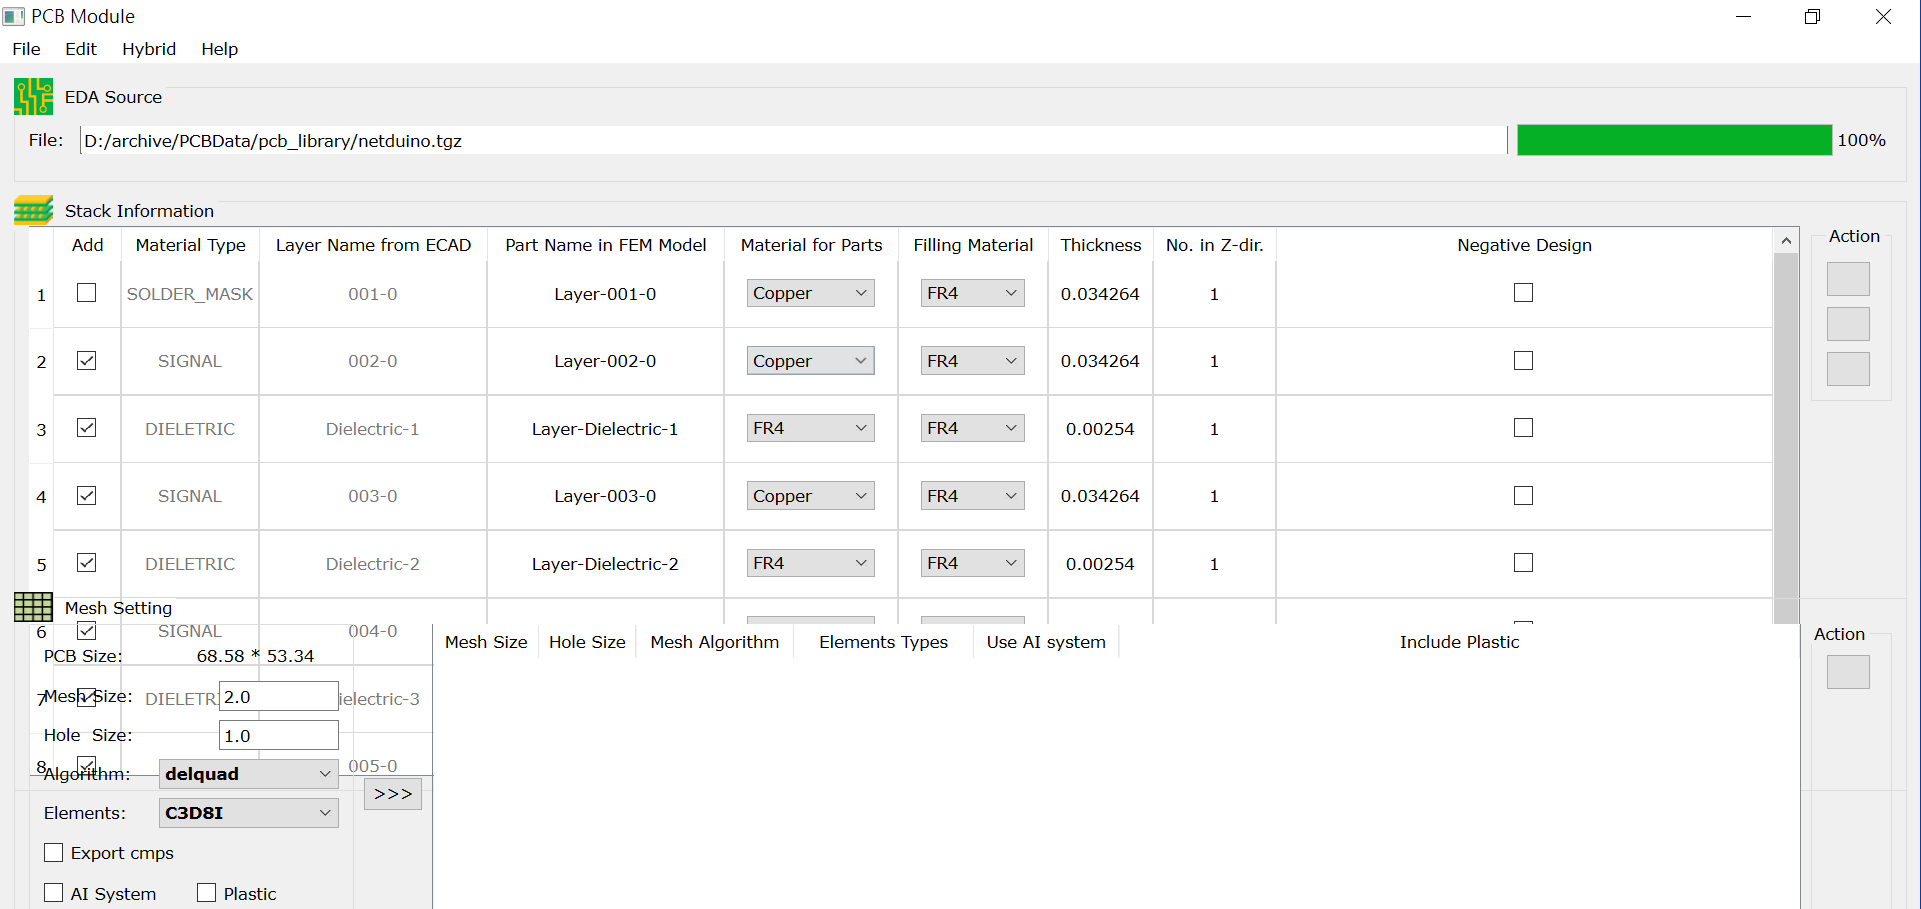Enable the Export cmps checkbox
This screenshot has height=909, width=1921.
point(54,853)
